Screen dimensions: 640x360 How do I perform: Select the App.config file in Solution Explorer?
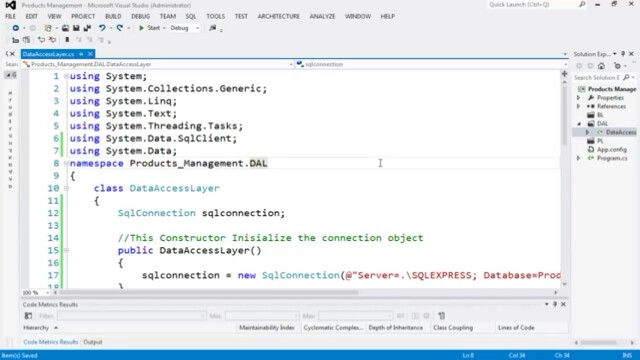click(611, 150)
